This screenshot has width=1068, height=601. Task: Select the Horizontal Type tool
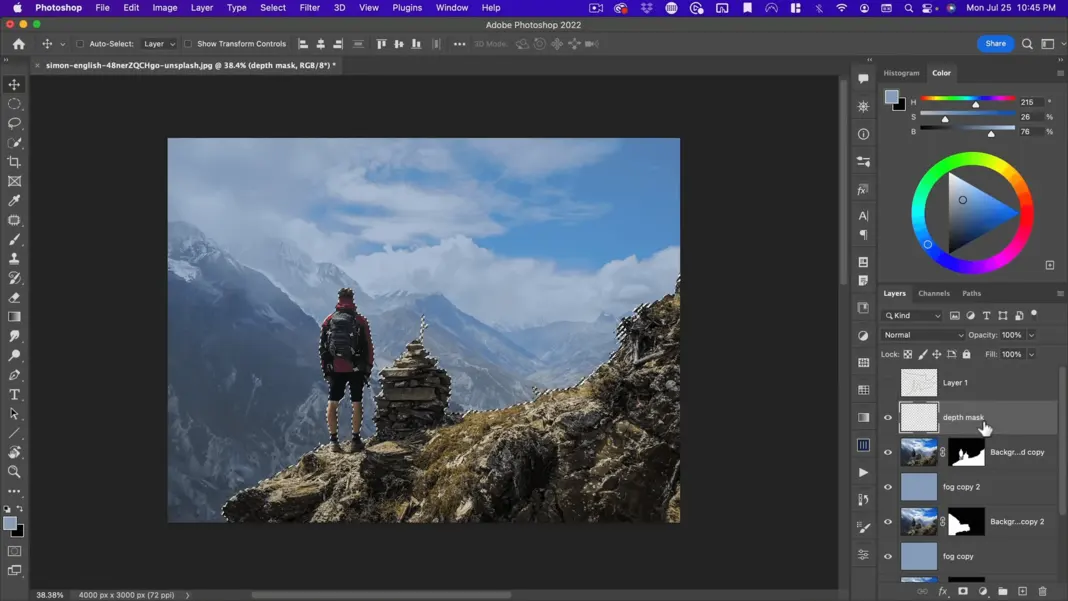point(14,395)
